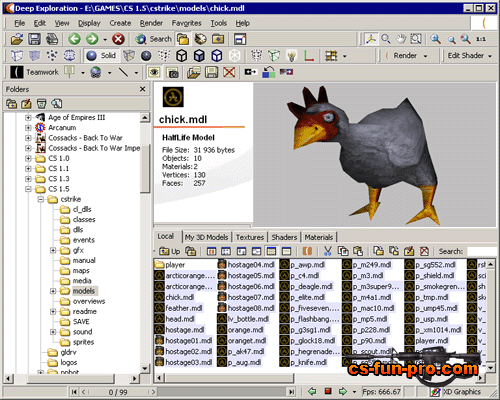
Task: Toggle the eye preview button
Action: pos(154,72)
